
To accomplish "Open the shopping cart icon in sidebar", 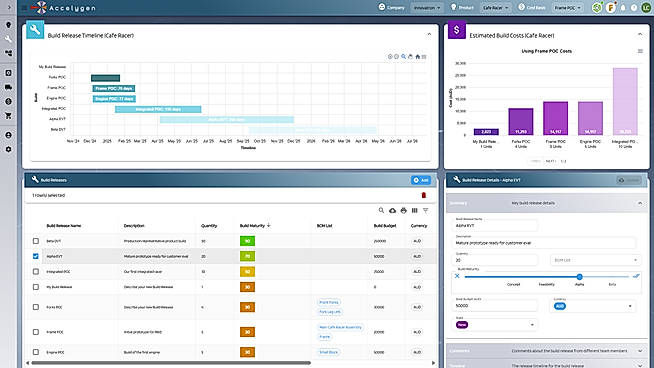I will pyautogui.click(x=8, y=116).
